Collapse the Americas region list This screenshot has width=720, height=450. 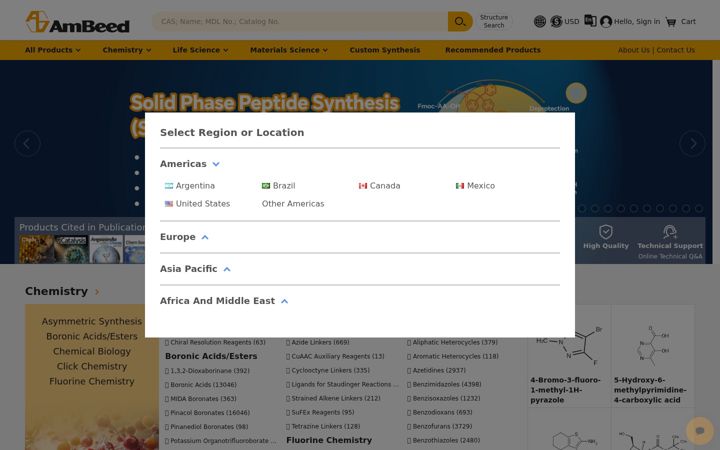click(216, 164)
